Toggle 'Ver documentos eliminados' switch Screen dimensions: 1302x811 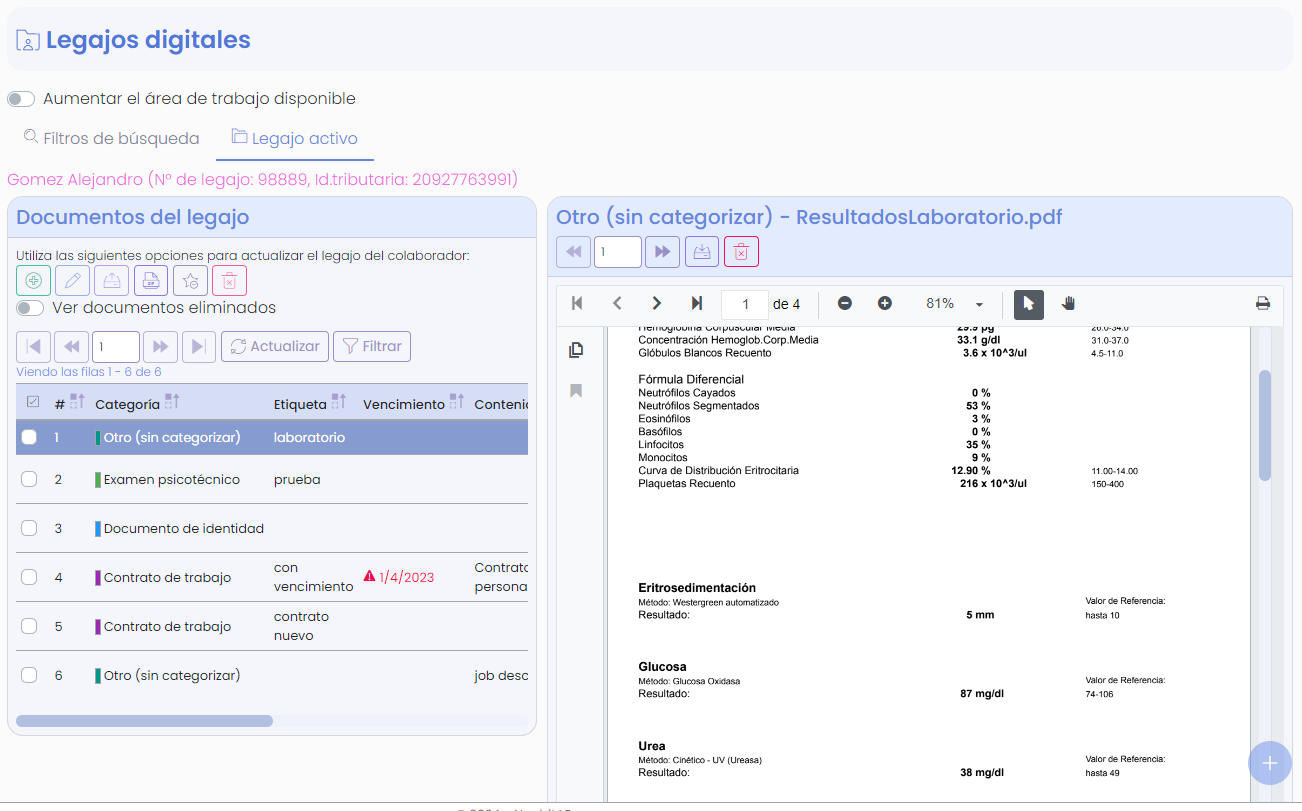point(30,308)
